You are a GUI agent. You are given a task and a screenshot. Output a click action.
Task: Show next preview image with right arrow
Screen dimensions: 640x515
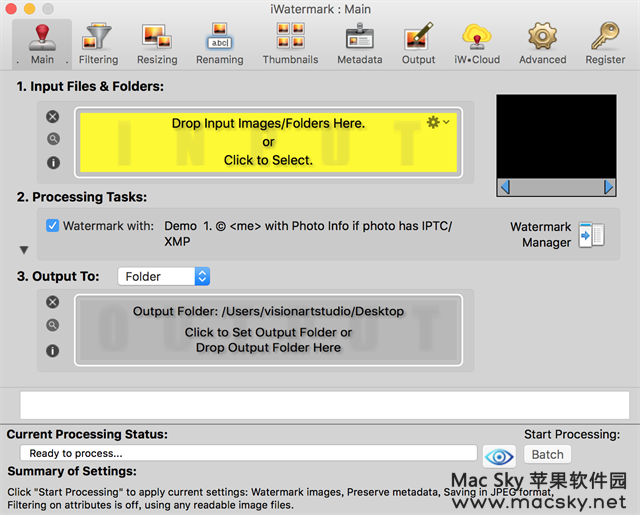click(x=609, y=187)
